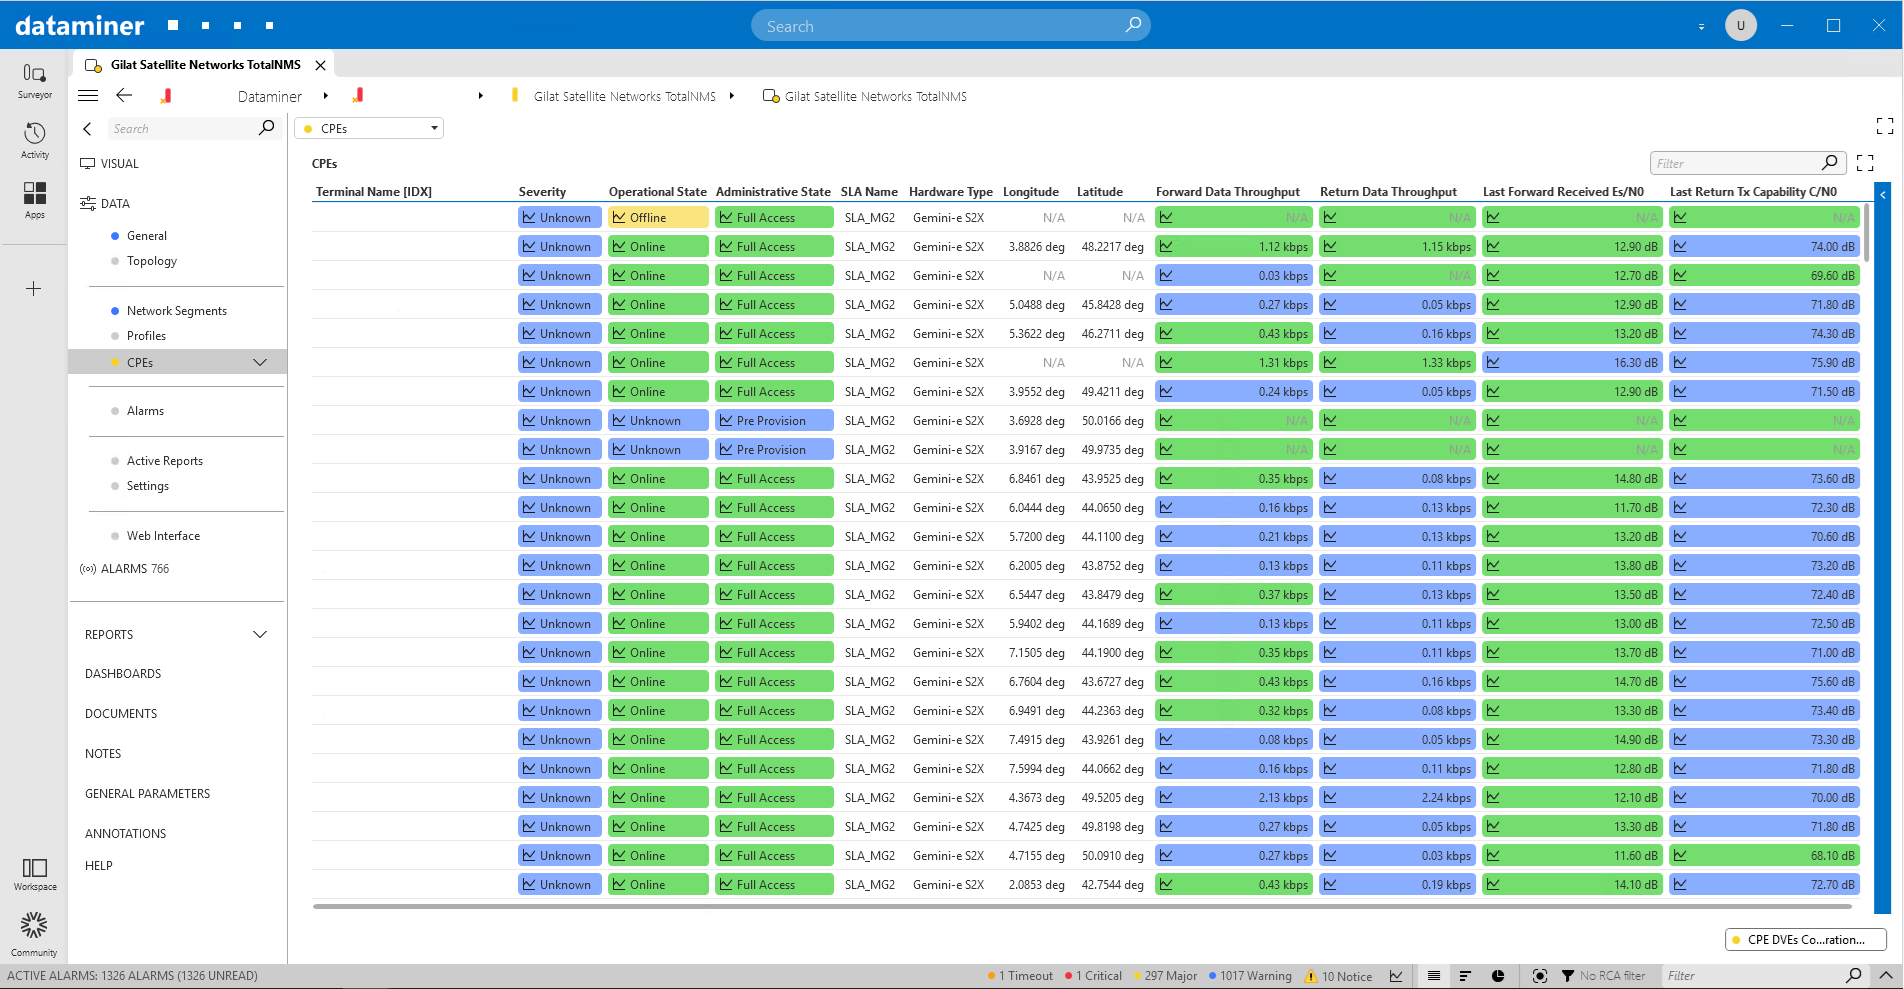This screenshot has height=989, width=1904.
Task: Select the alarm list view icon
Action: click(1434, 976)
